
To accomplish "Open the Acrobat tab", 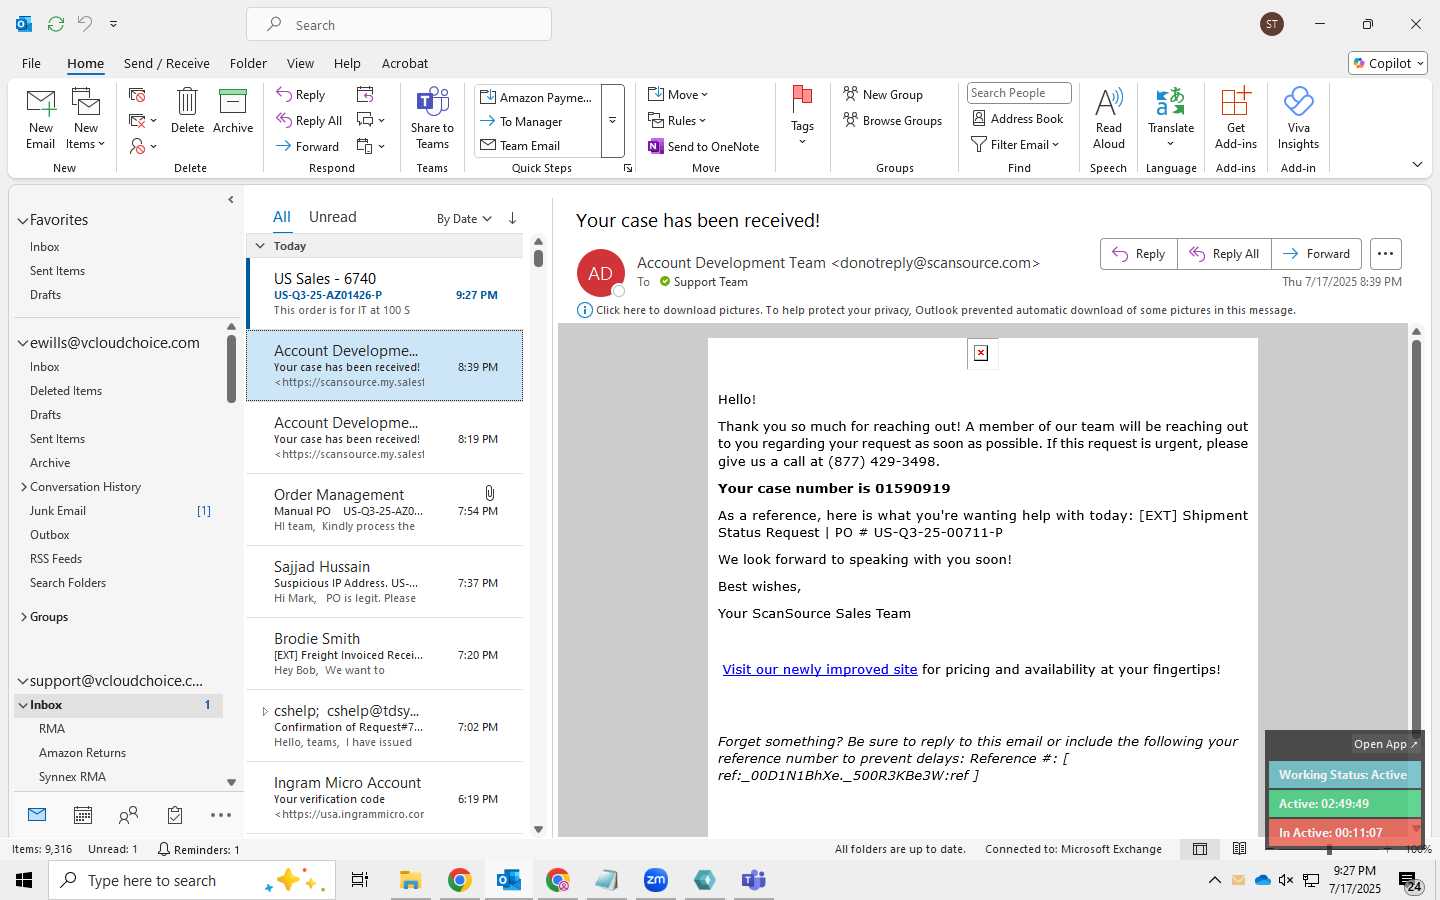I will pos(405,63).
